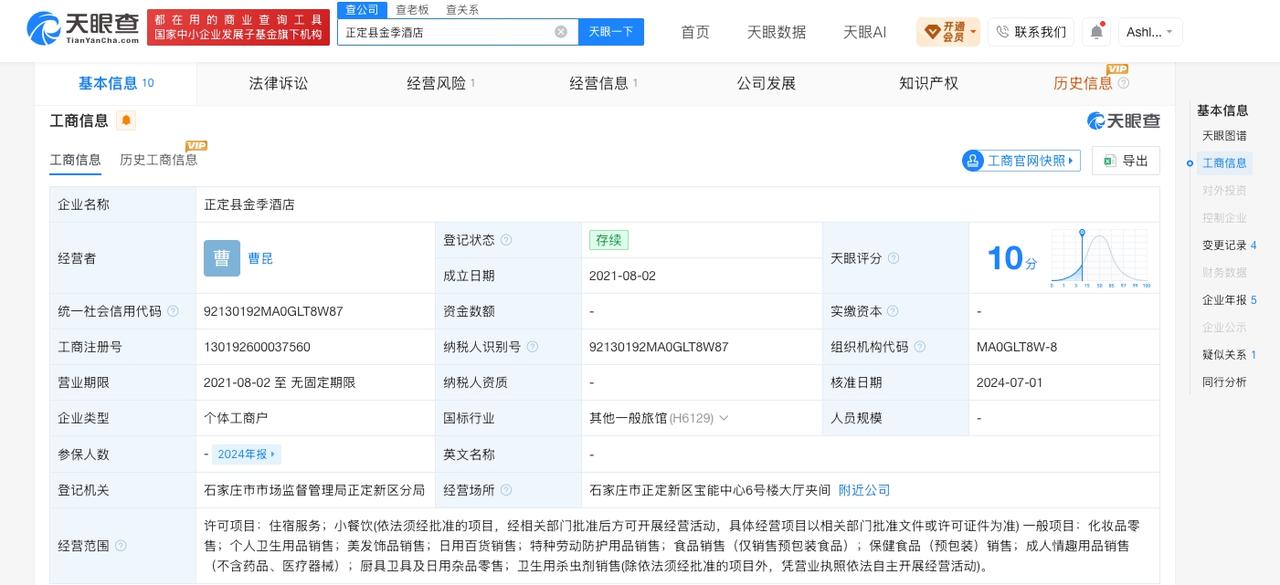The height and width of the screenshot is (585, 1280).
Task: Click the help icon beside 经营场所
Action: pyautogui.click(x=506, y=490)
